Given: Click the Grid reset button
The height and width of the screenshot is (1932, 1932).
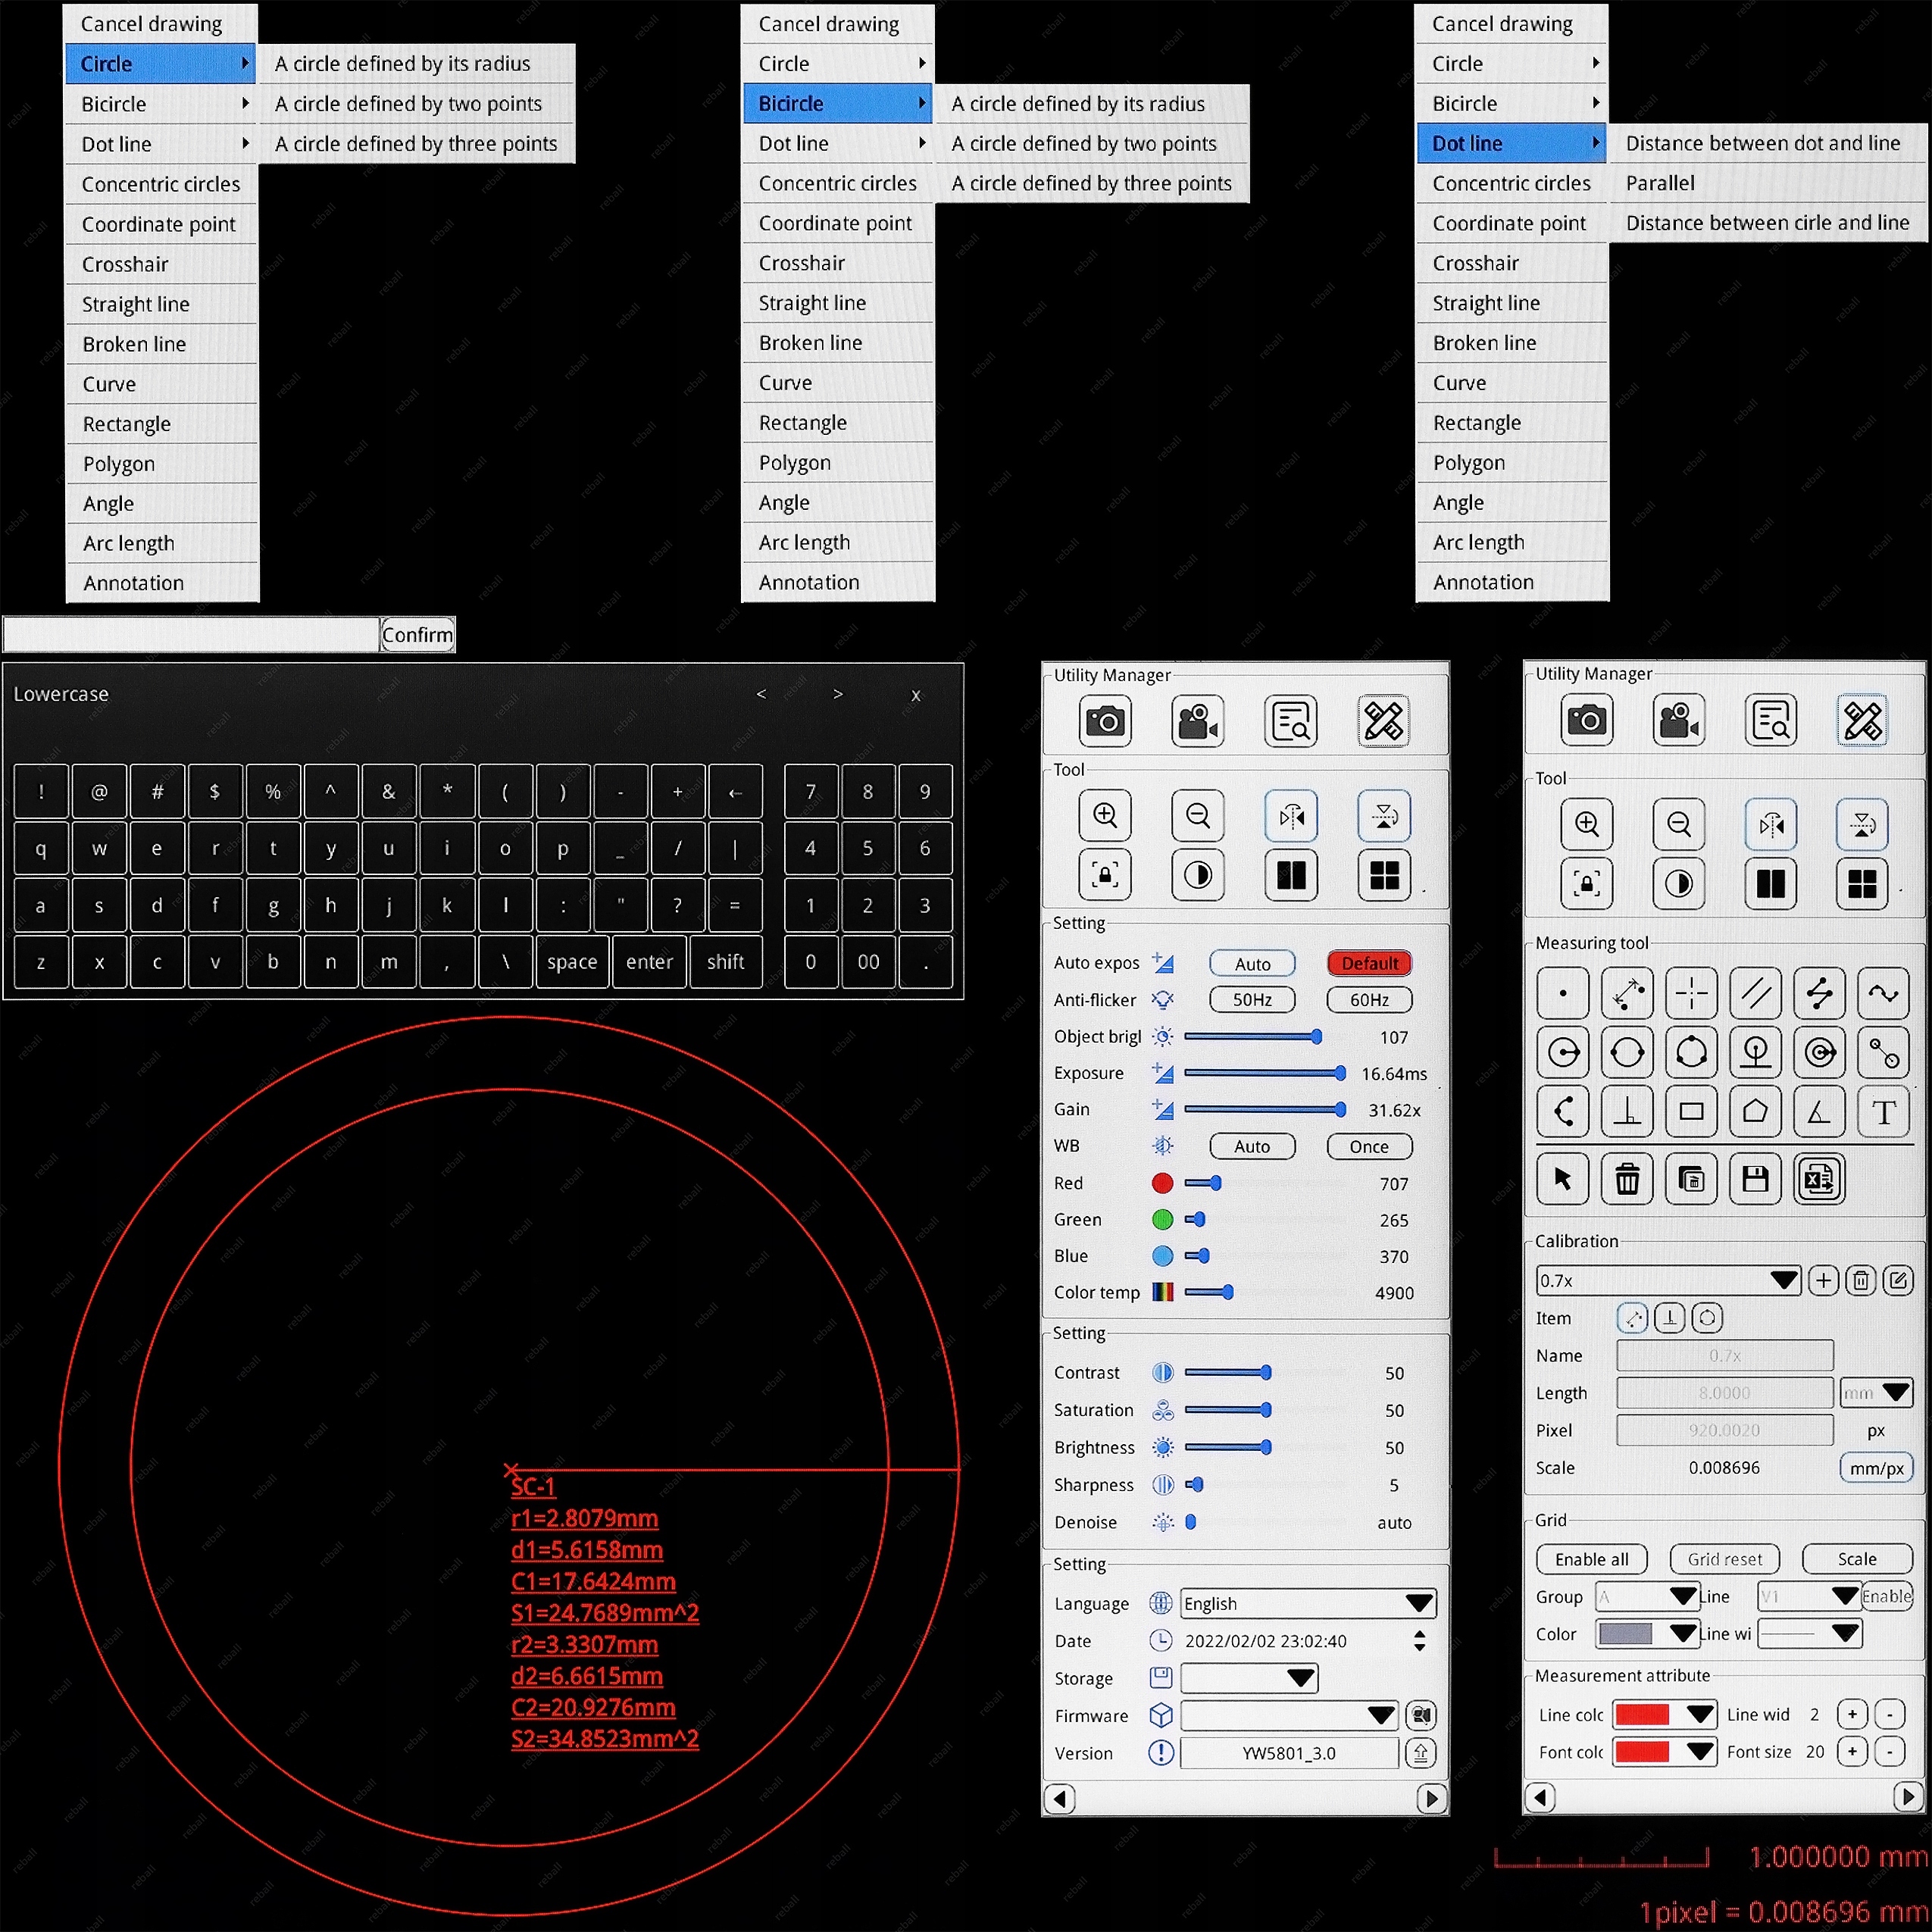Looking at the screenshot, I should point(1724,1559).
